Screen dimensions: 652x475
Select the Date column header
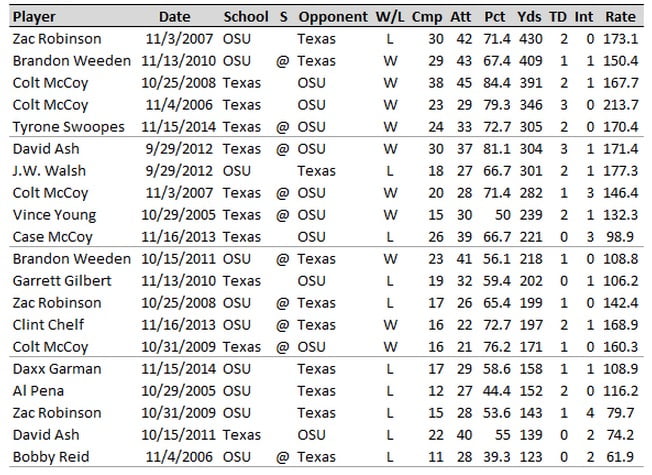(175, 17)
